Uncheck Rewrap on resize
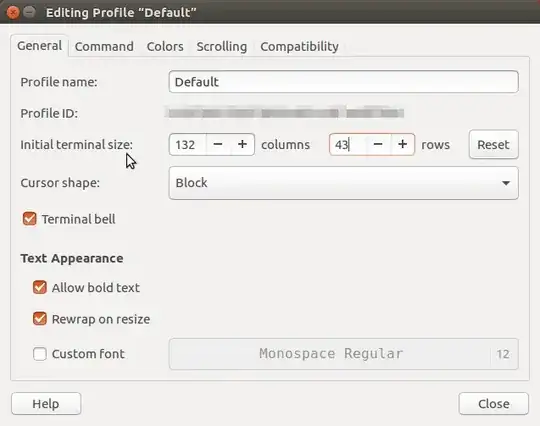This screenshot has height=426, width=540. [x=40, y=319]
